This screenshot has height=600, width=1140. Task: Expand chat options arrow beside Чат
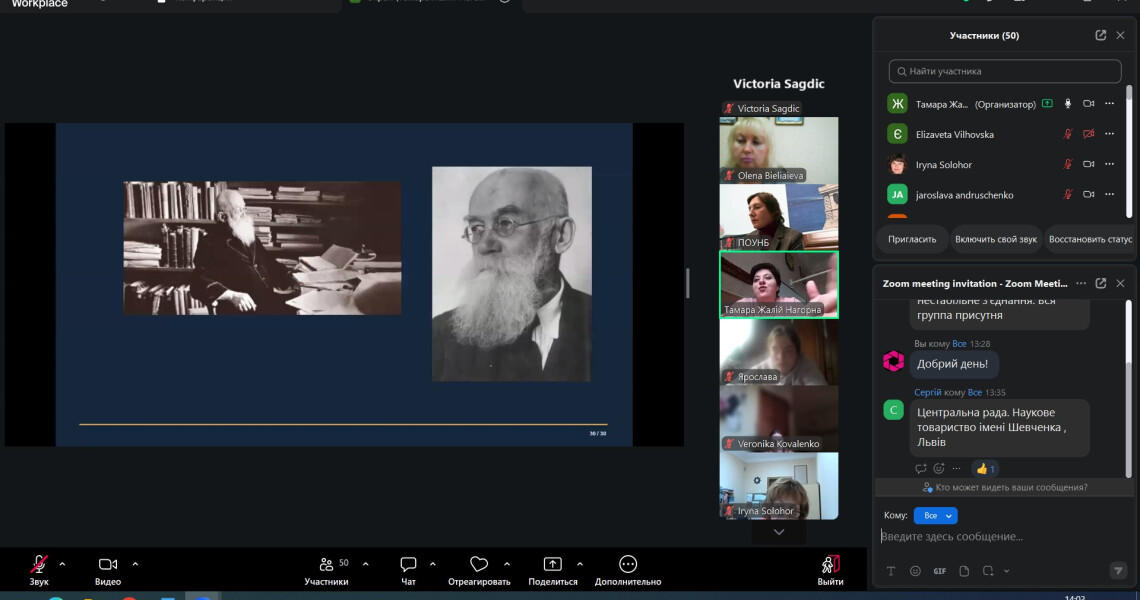click(x=433, y=564)
